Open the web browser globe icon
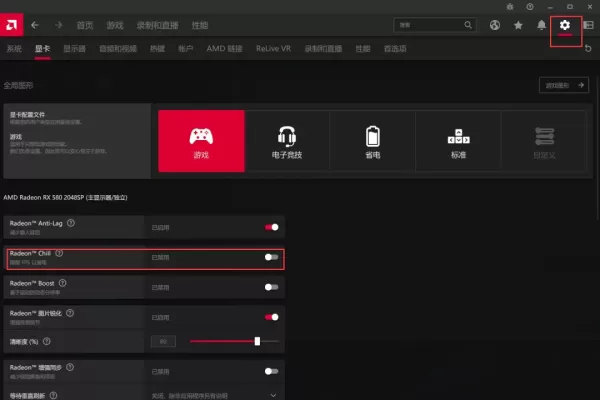This screenshot has width=600, height=400. (x=495, y=25)
